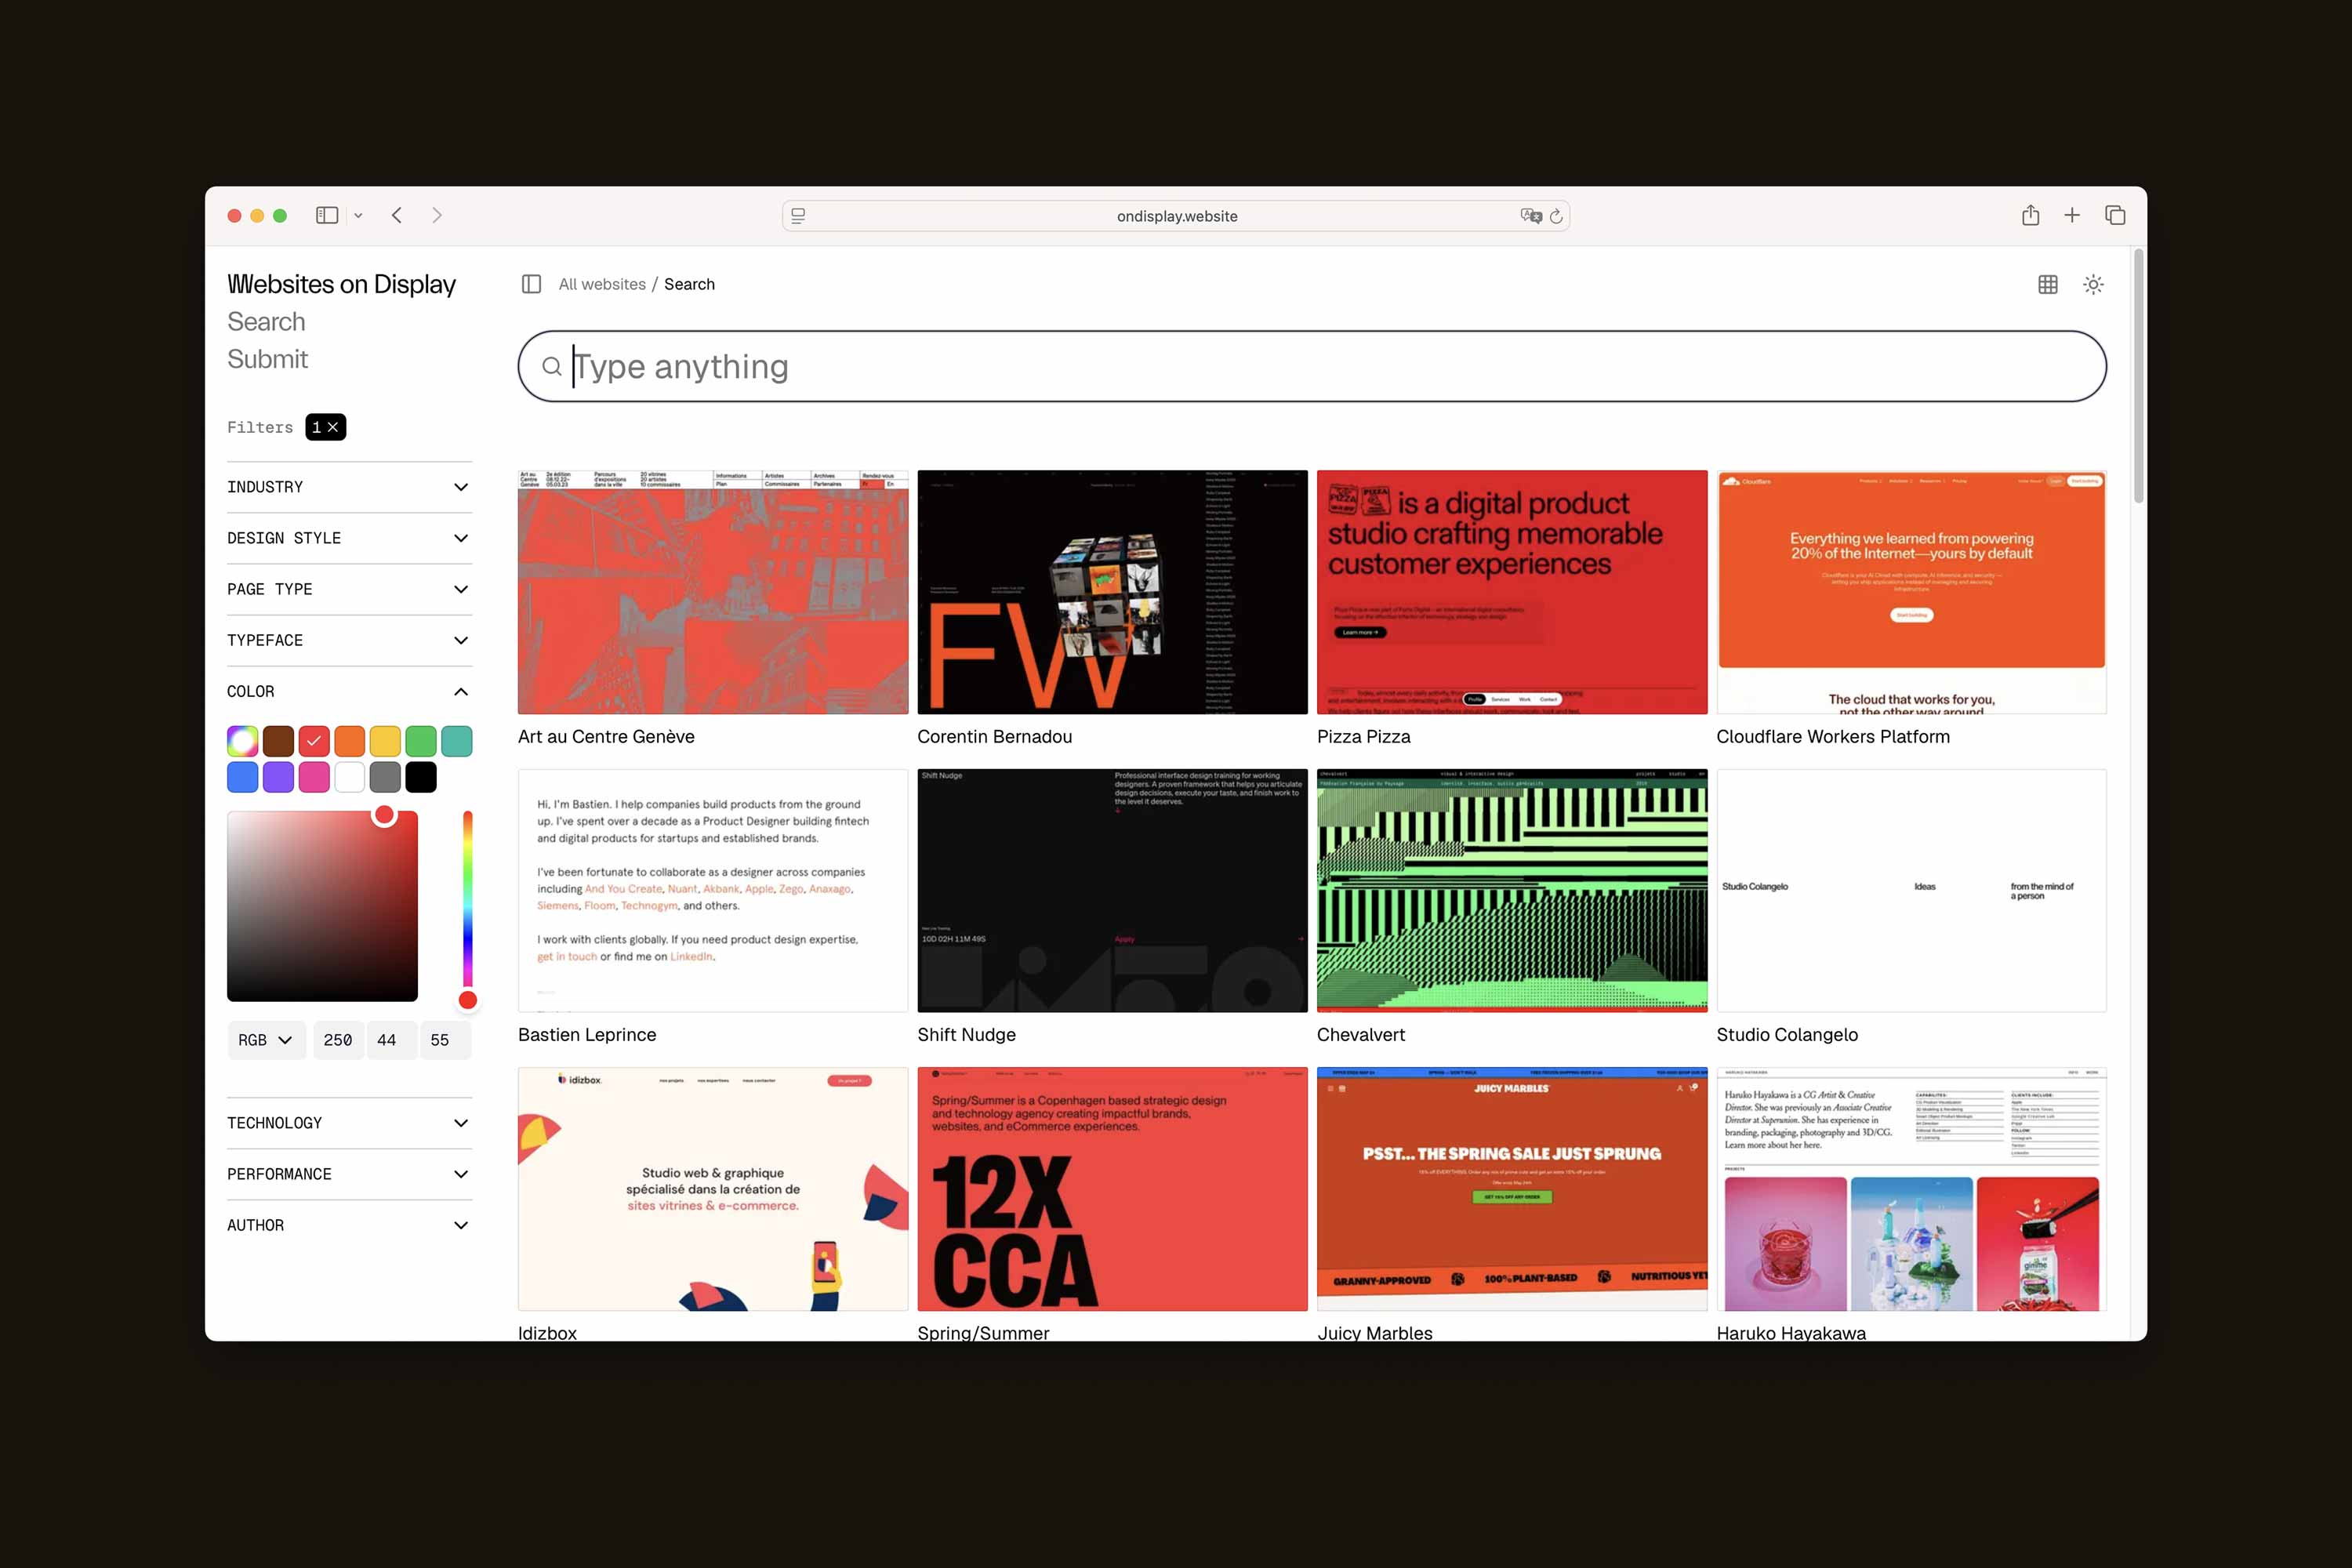Open the Search link in sidebar
The image size is (2352, 1568).
tap(266, 322)
